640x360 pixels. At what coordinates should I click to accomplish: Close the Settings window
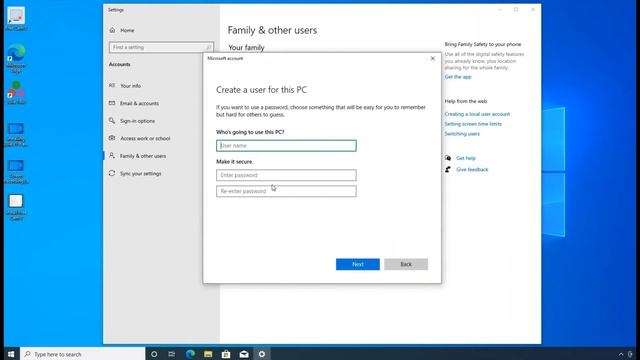coord(533,10)
